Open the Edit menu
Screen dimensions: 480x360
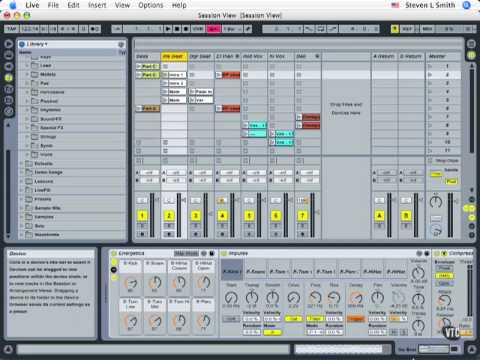[x=73, y=5]
